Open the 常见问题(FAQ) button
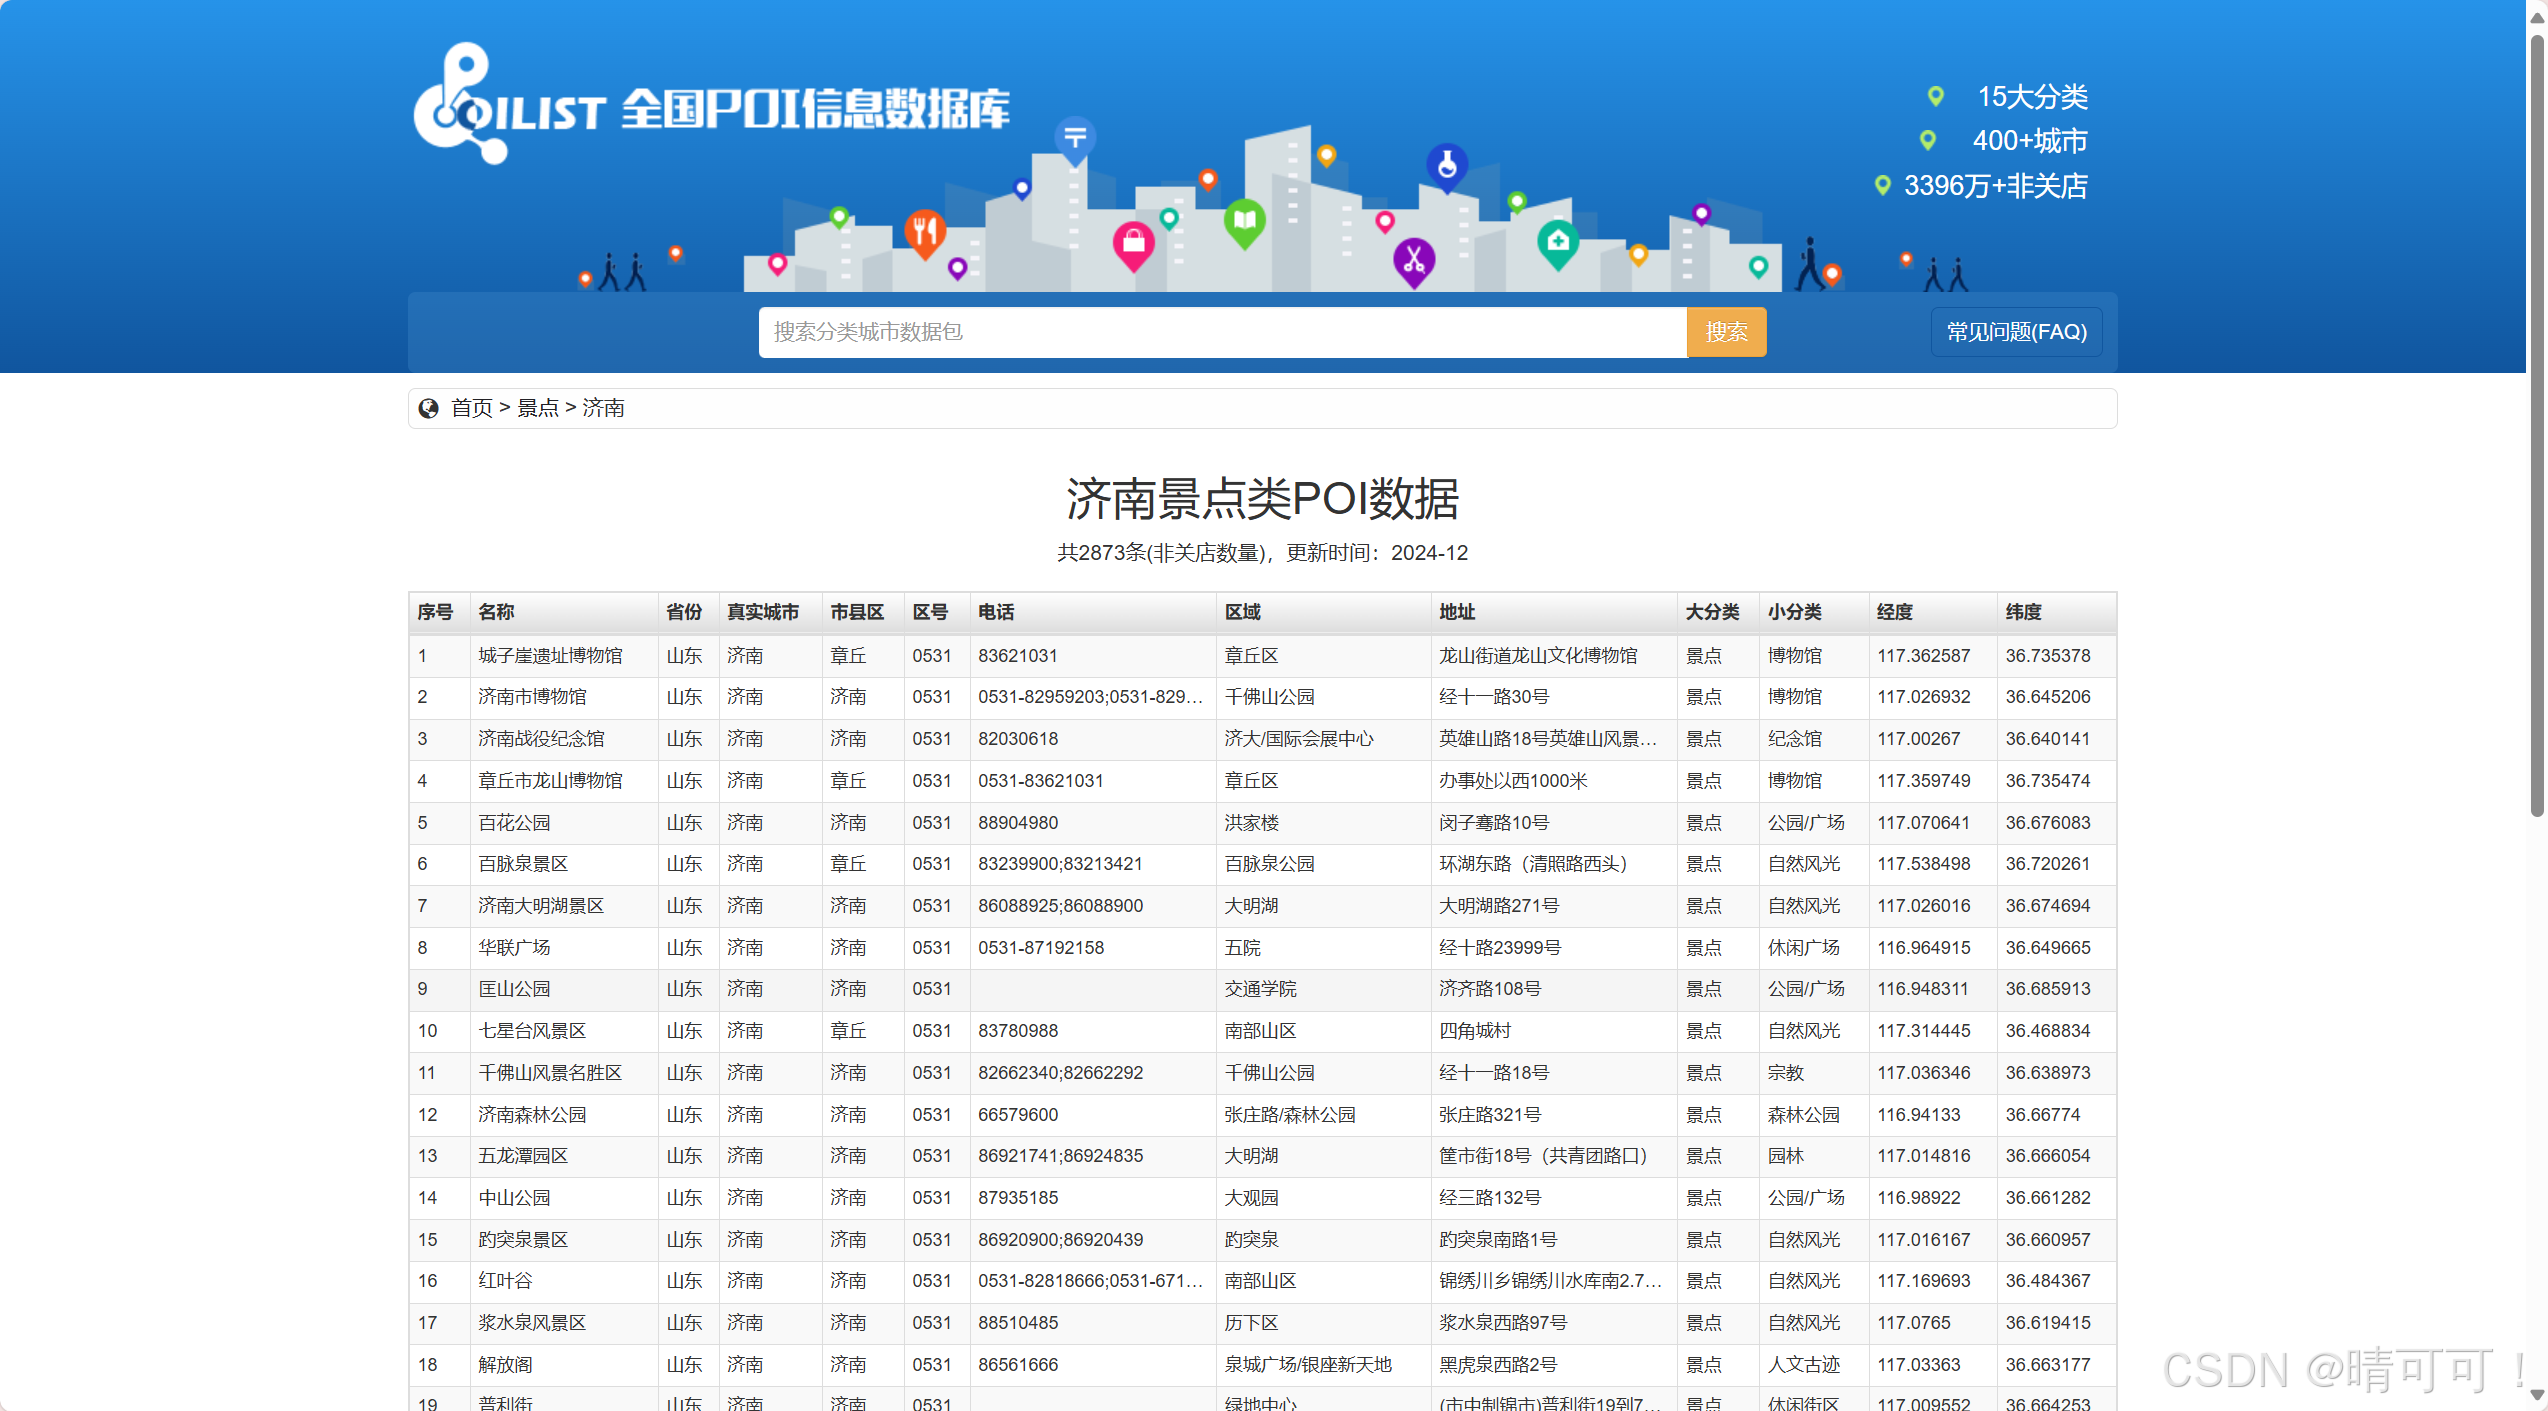2548x1411 pixels. tap(2015, 332)
